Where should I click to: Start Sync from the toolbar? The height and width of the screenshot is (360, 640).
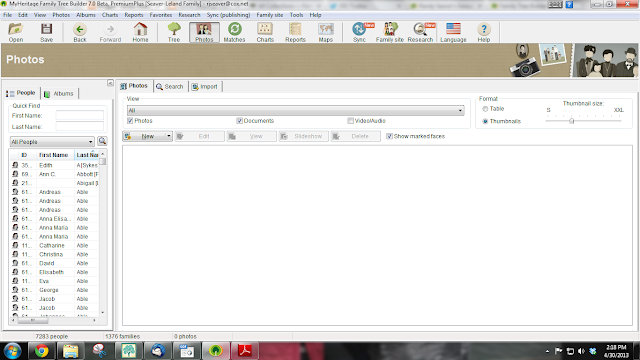click(x=359, y=32)
